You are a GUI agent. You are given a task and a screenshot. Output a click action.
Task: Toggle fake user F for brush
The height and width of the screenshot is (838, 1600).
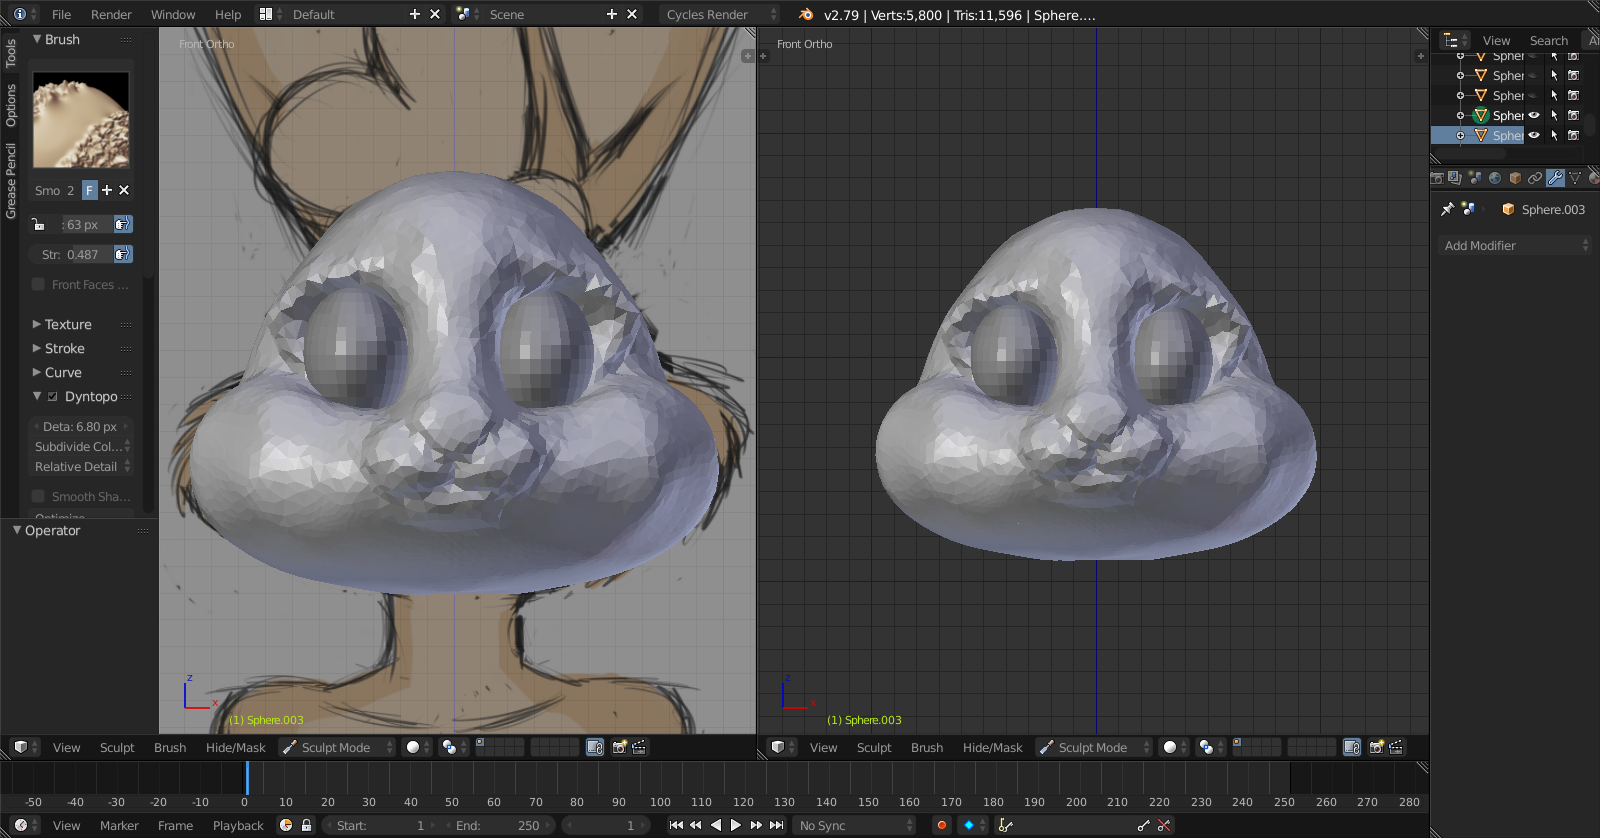pos(89,190)
